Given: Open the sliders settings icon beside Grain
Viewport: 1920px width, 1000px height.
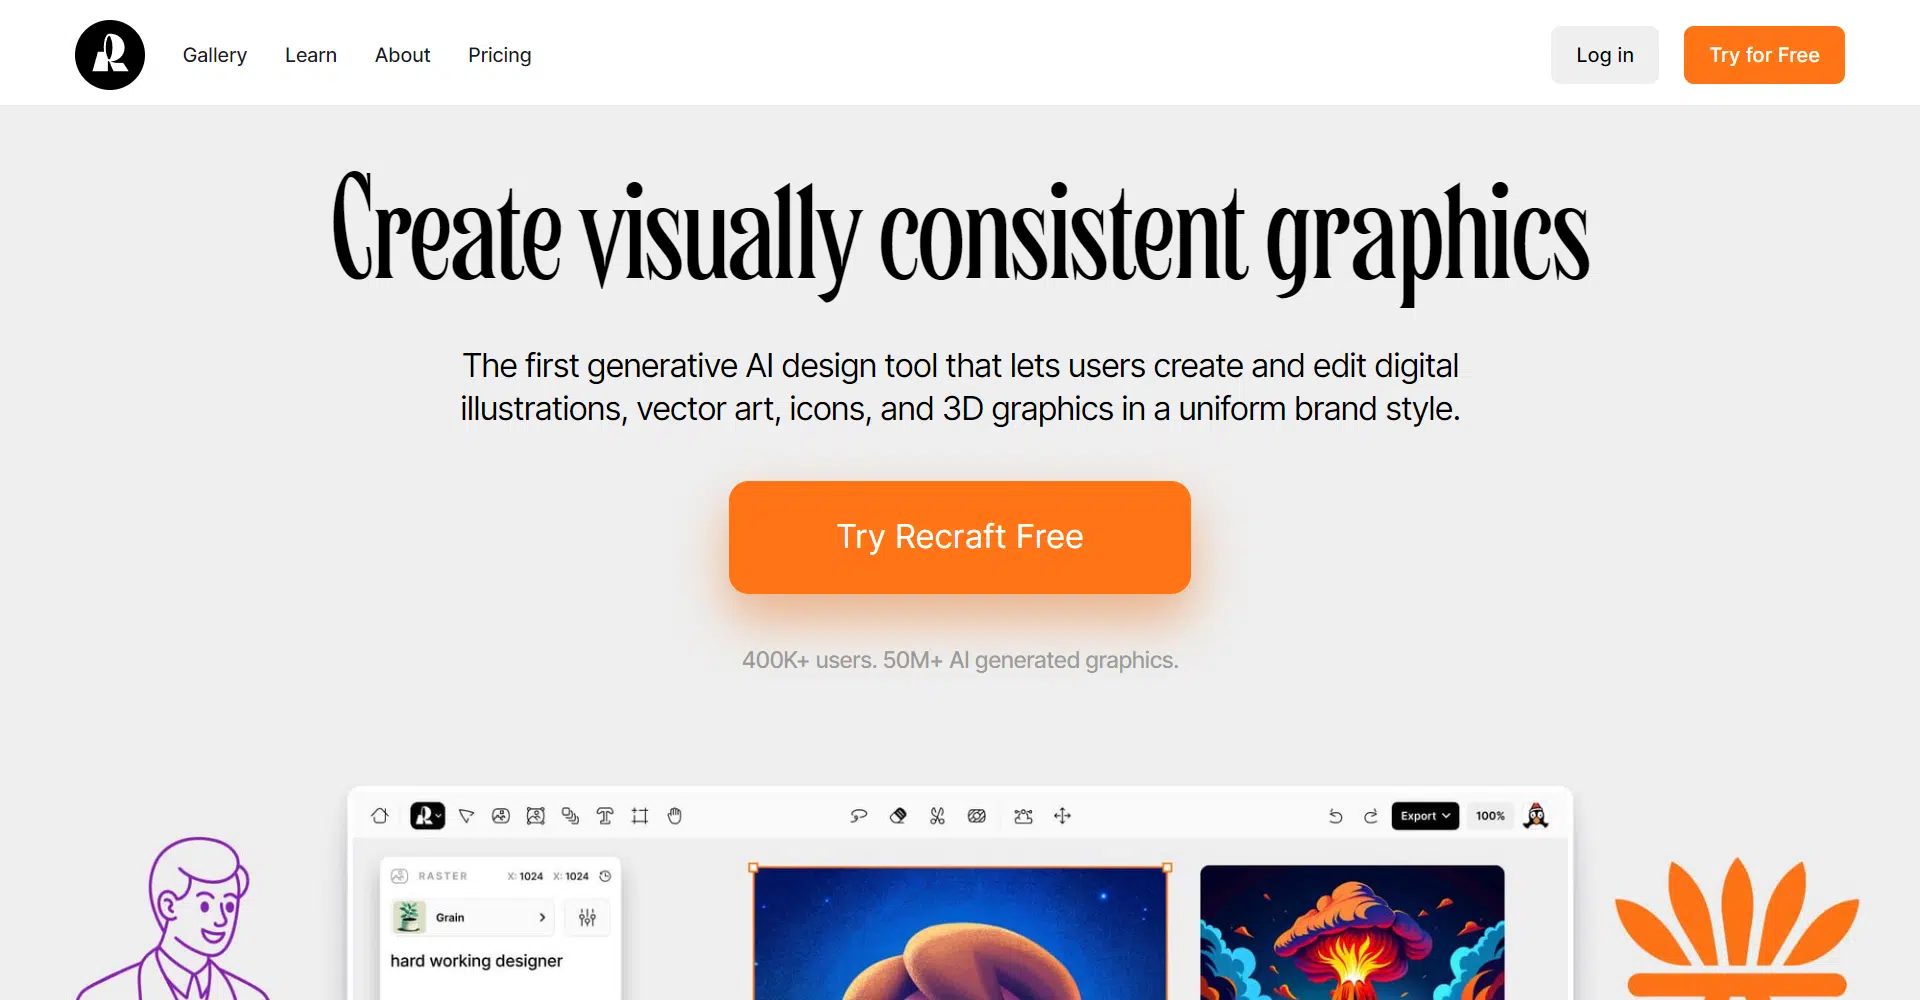Looking at the screenshot, I should coord(587,917).
